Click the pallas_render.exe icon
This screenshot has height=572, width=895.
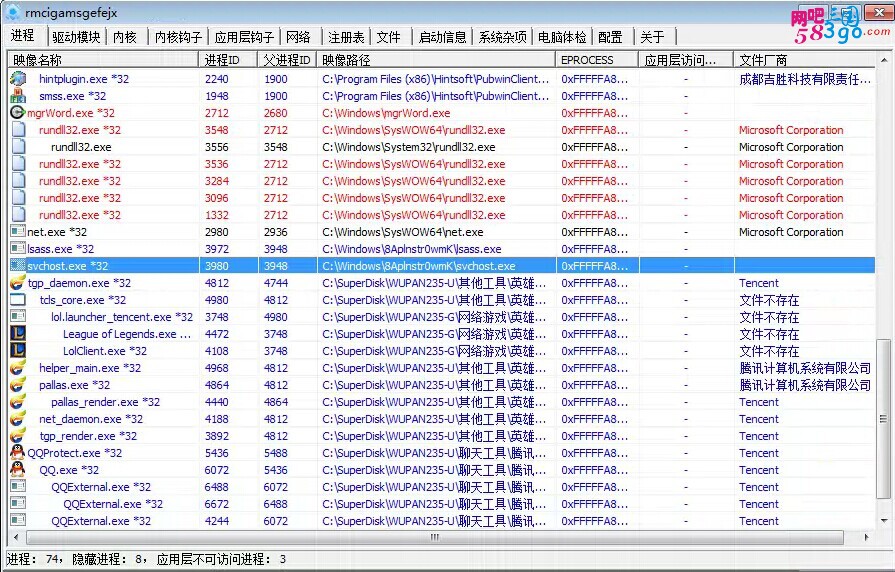coord(18,402)
